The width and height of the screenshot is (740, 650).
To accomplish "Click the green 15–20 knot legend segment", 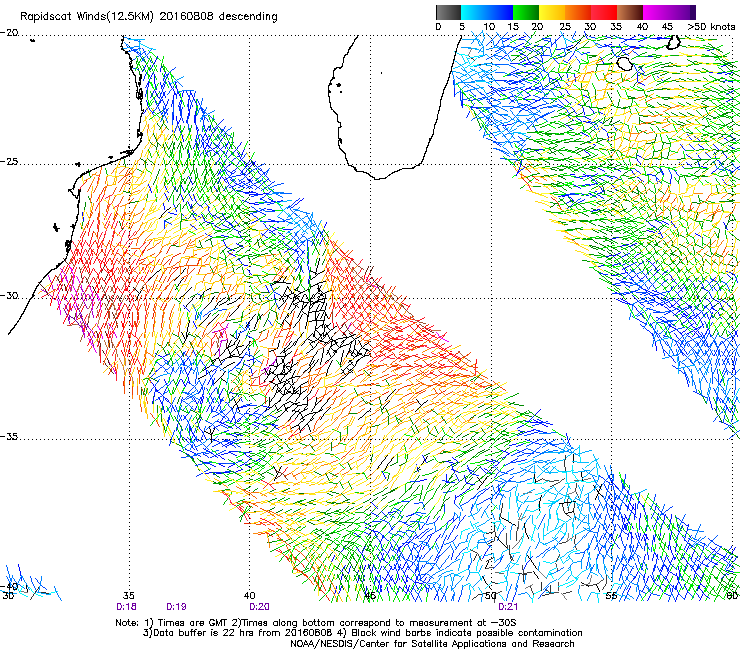I will [526, 12].
